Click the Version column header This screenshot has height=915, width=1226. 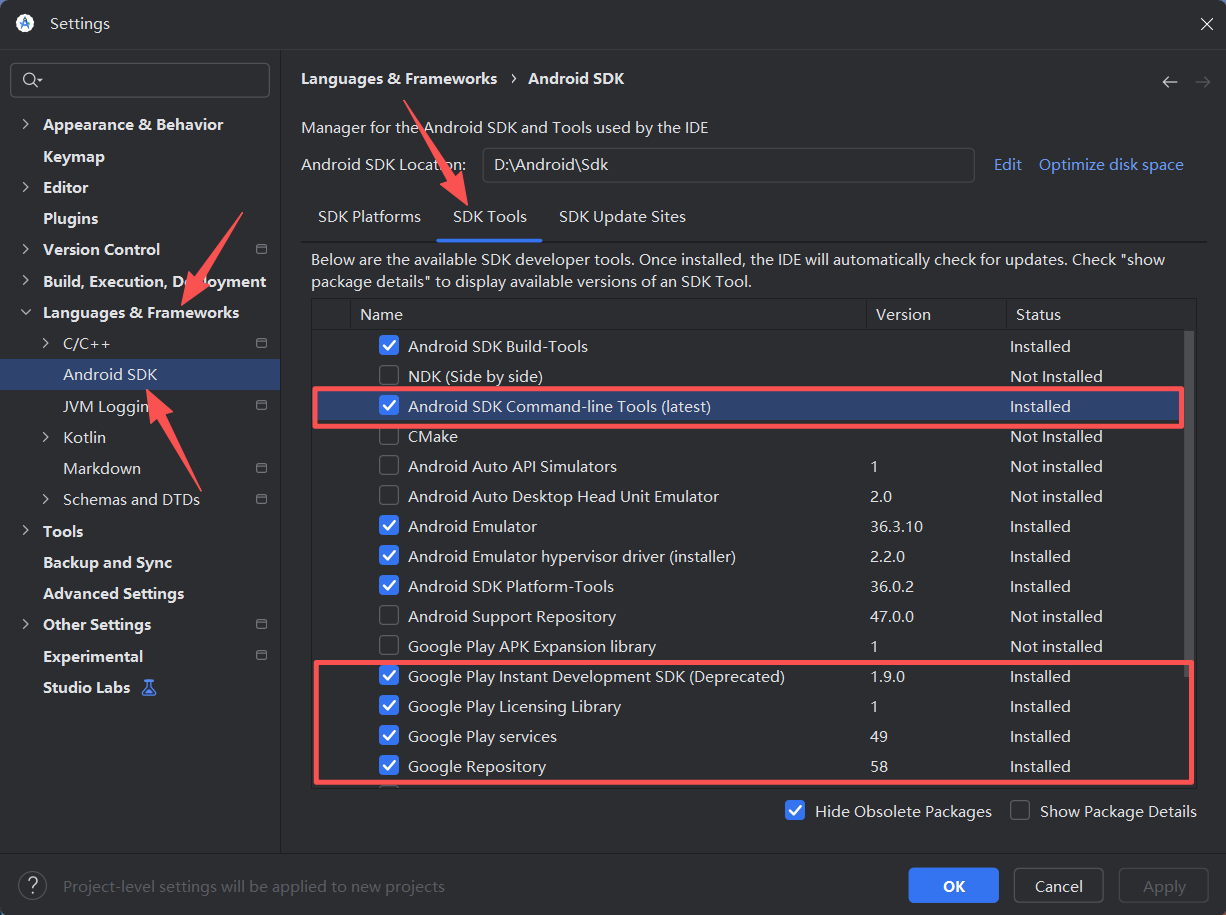pyautogui.click(x=936, y=314)
